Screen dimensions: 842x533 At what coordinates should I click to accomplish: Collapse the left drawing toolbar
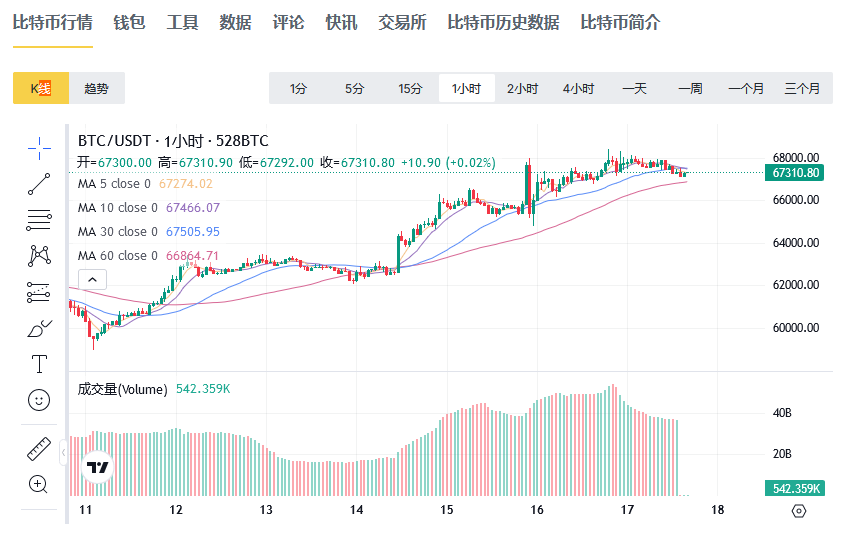coord(64,453)
